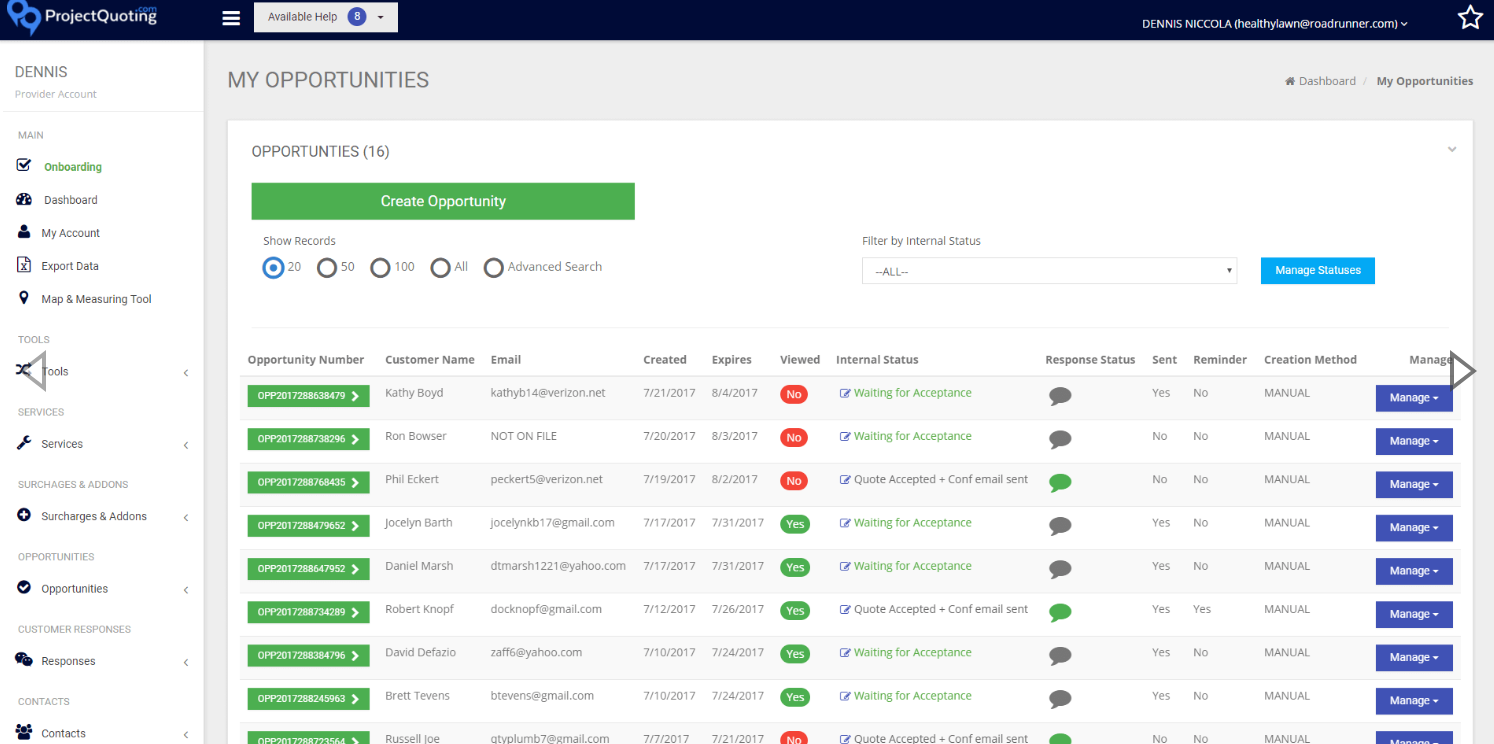
Task: Click the Export Data file icon
Action: click(24, 265)
